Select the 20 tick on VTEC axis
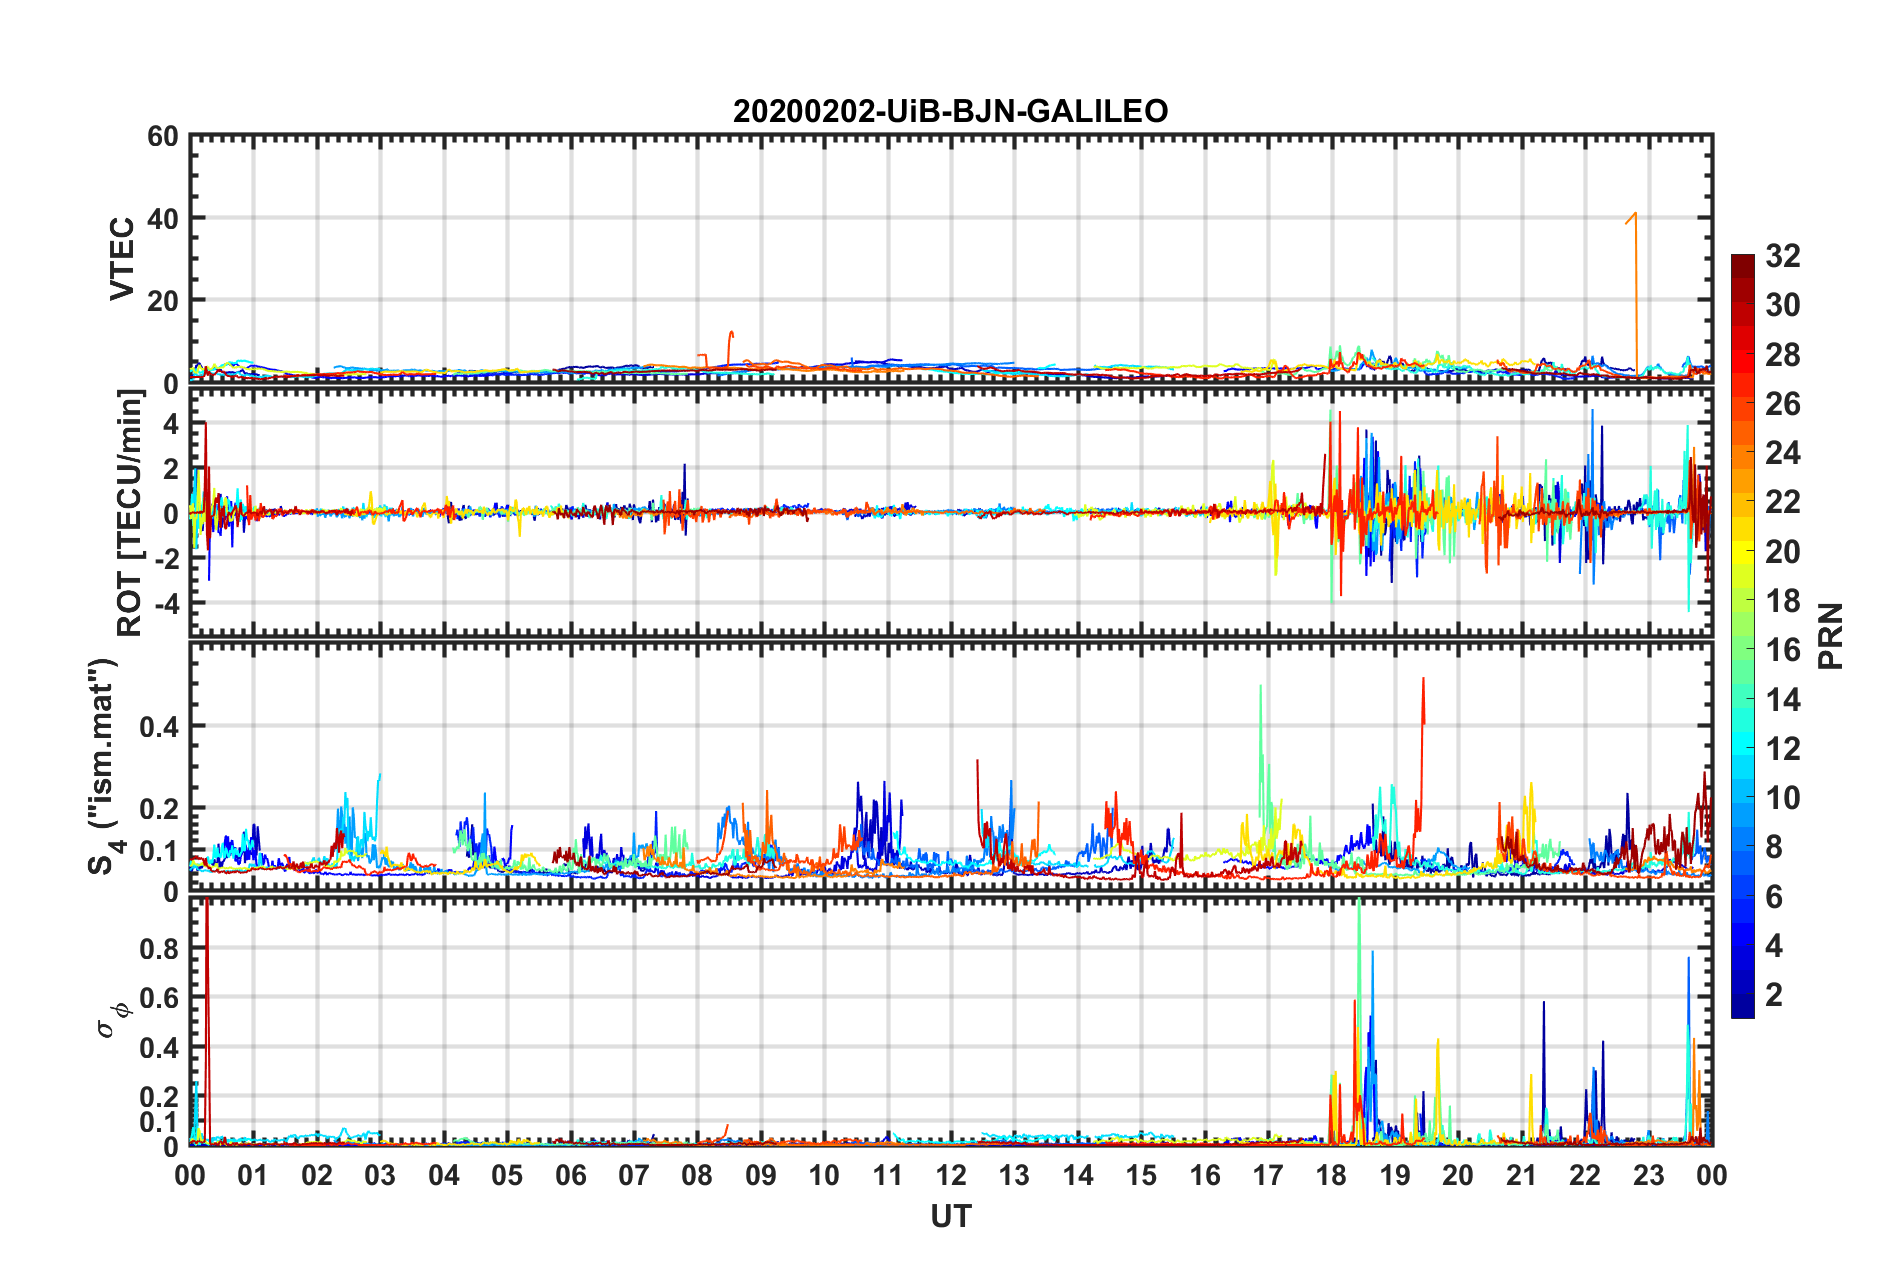 point(163,300)
